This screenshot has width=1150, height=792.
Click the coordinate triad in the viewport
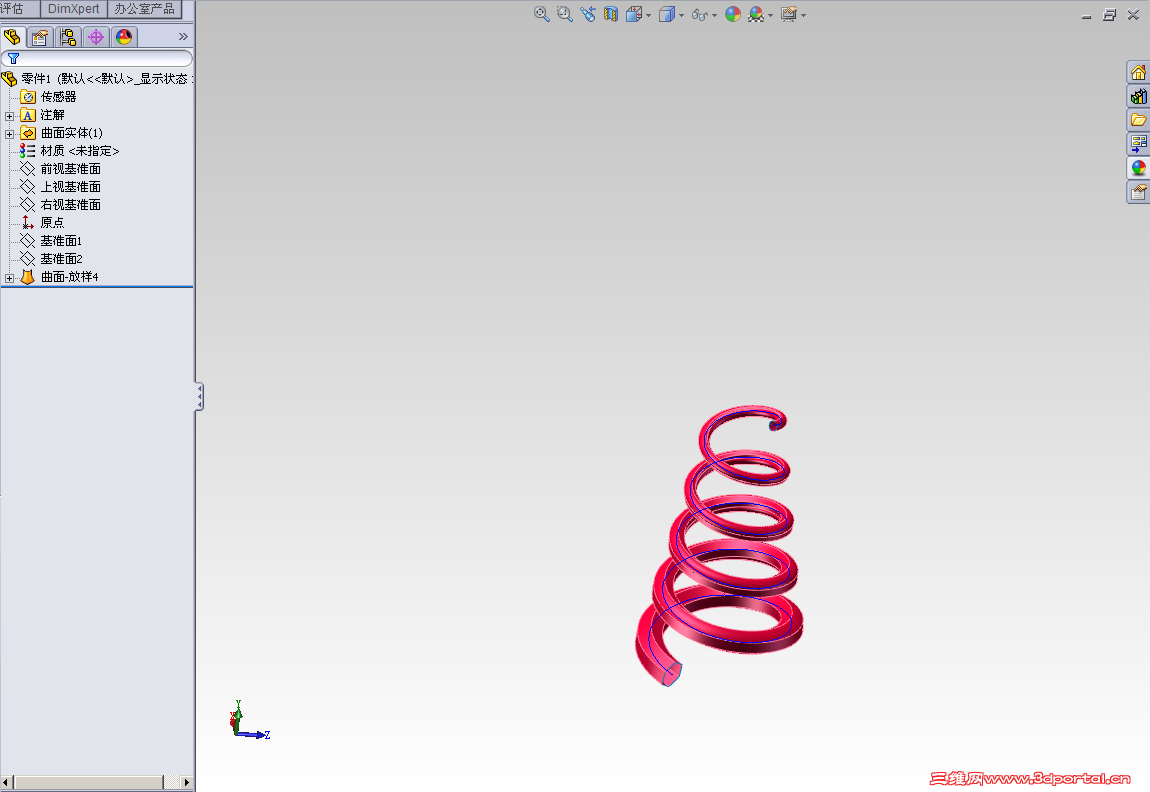pyautogui.click(x=249, y=721)
